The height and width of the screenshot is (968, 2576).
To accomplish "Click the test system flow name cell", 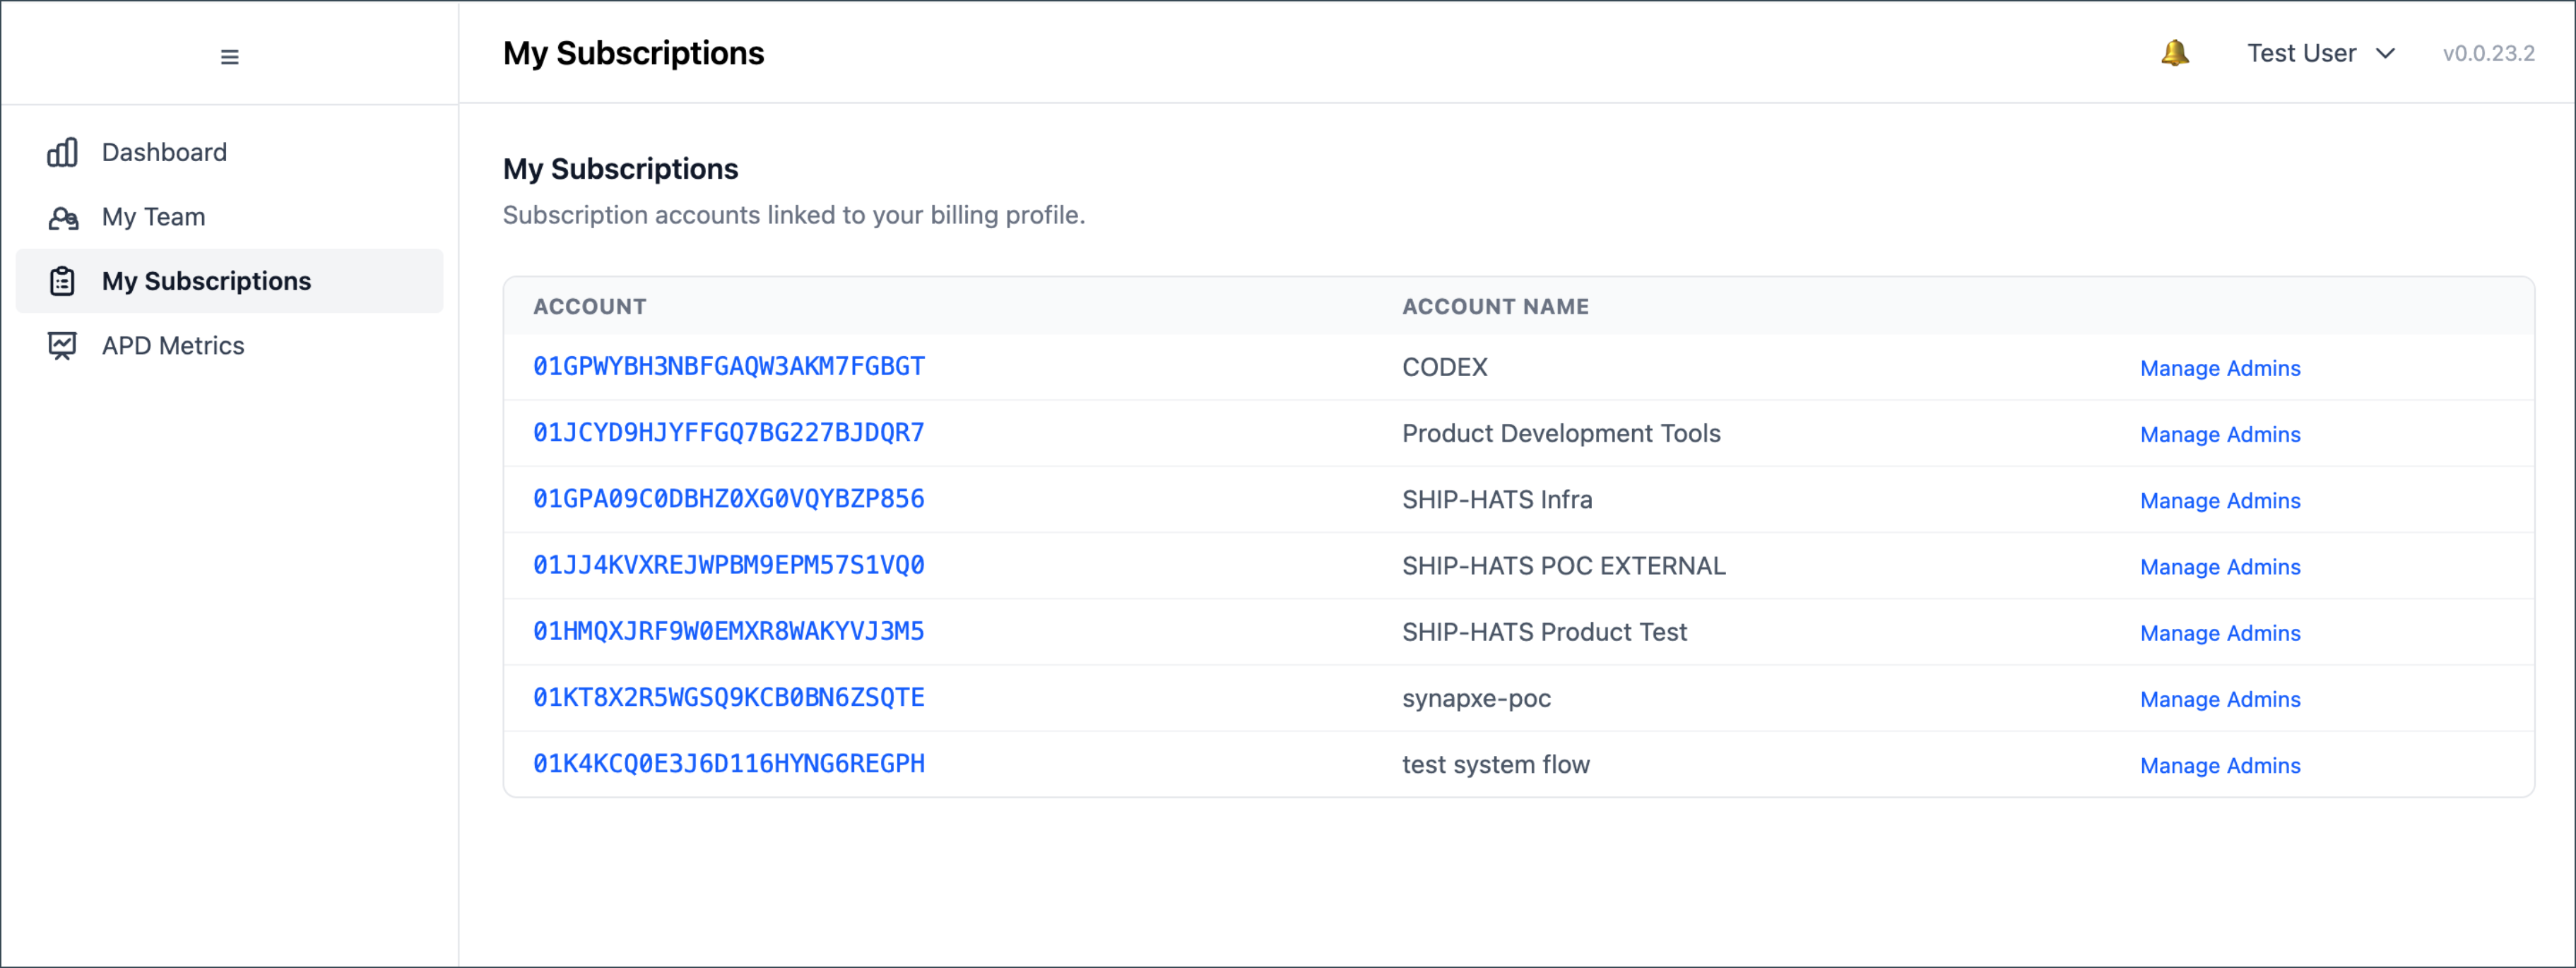I will coord(1495,764).
